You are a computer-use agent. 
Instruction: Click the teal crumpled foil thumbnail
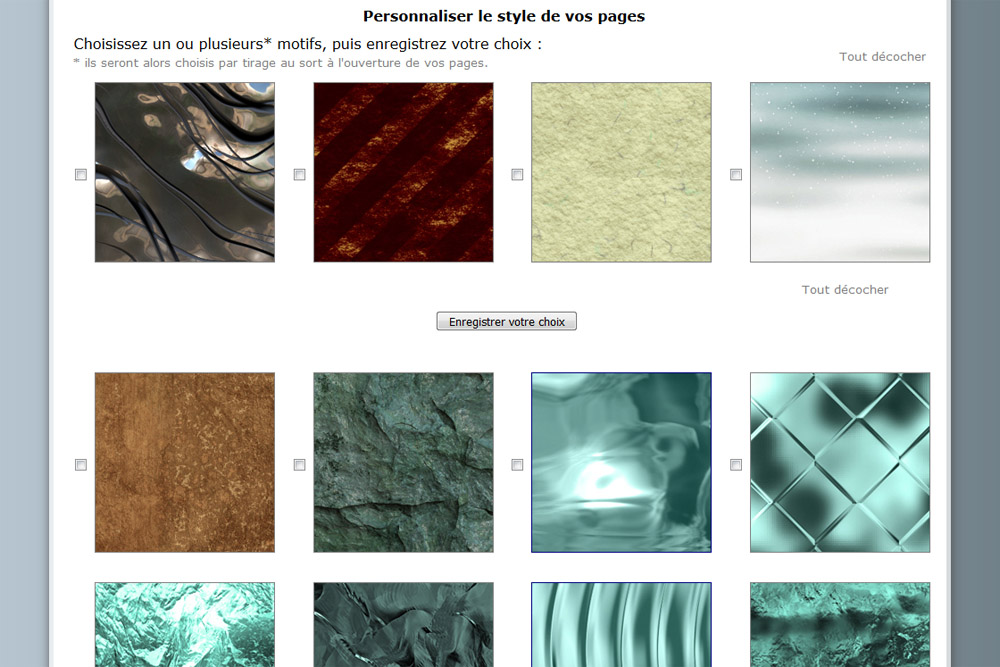185,624
